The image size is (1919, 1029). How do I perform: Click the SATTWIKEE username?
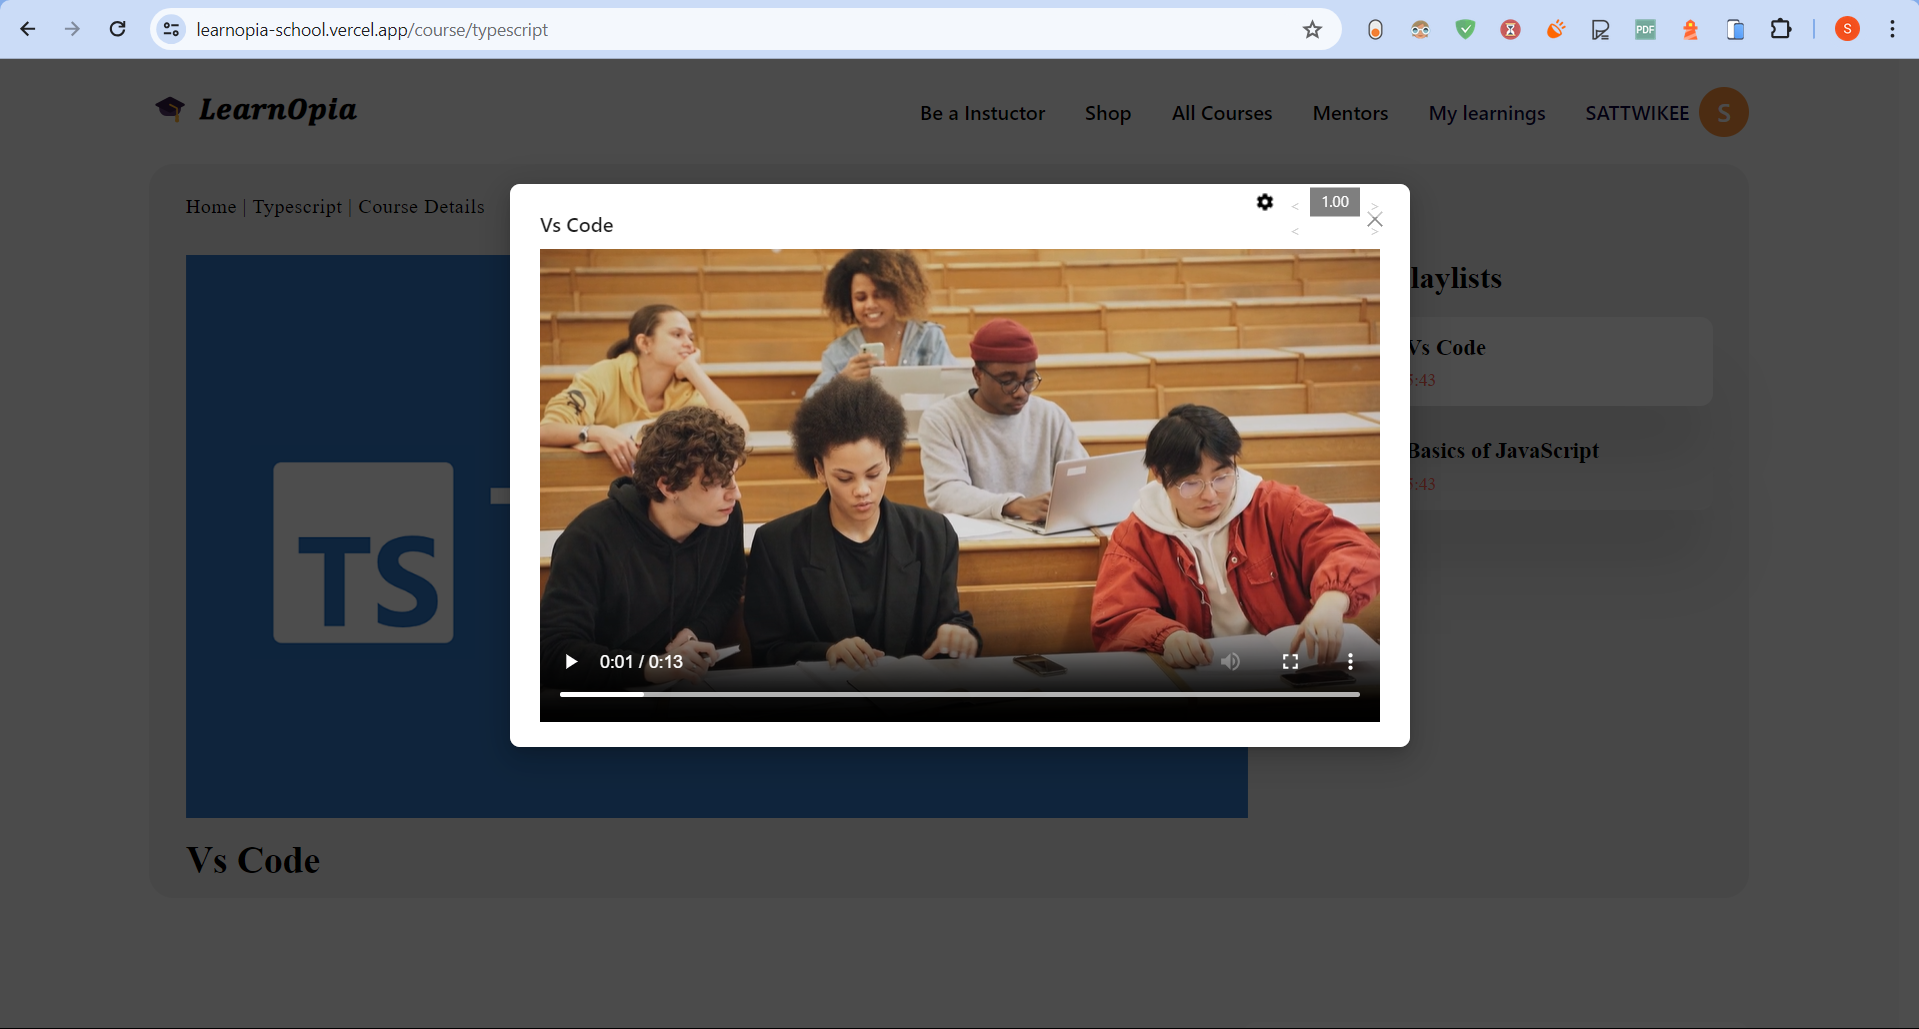[x=1637, y=113]
